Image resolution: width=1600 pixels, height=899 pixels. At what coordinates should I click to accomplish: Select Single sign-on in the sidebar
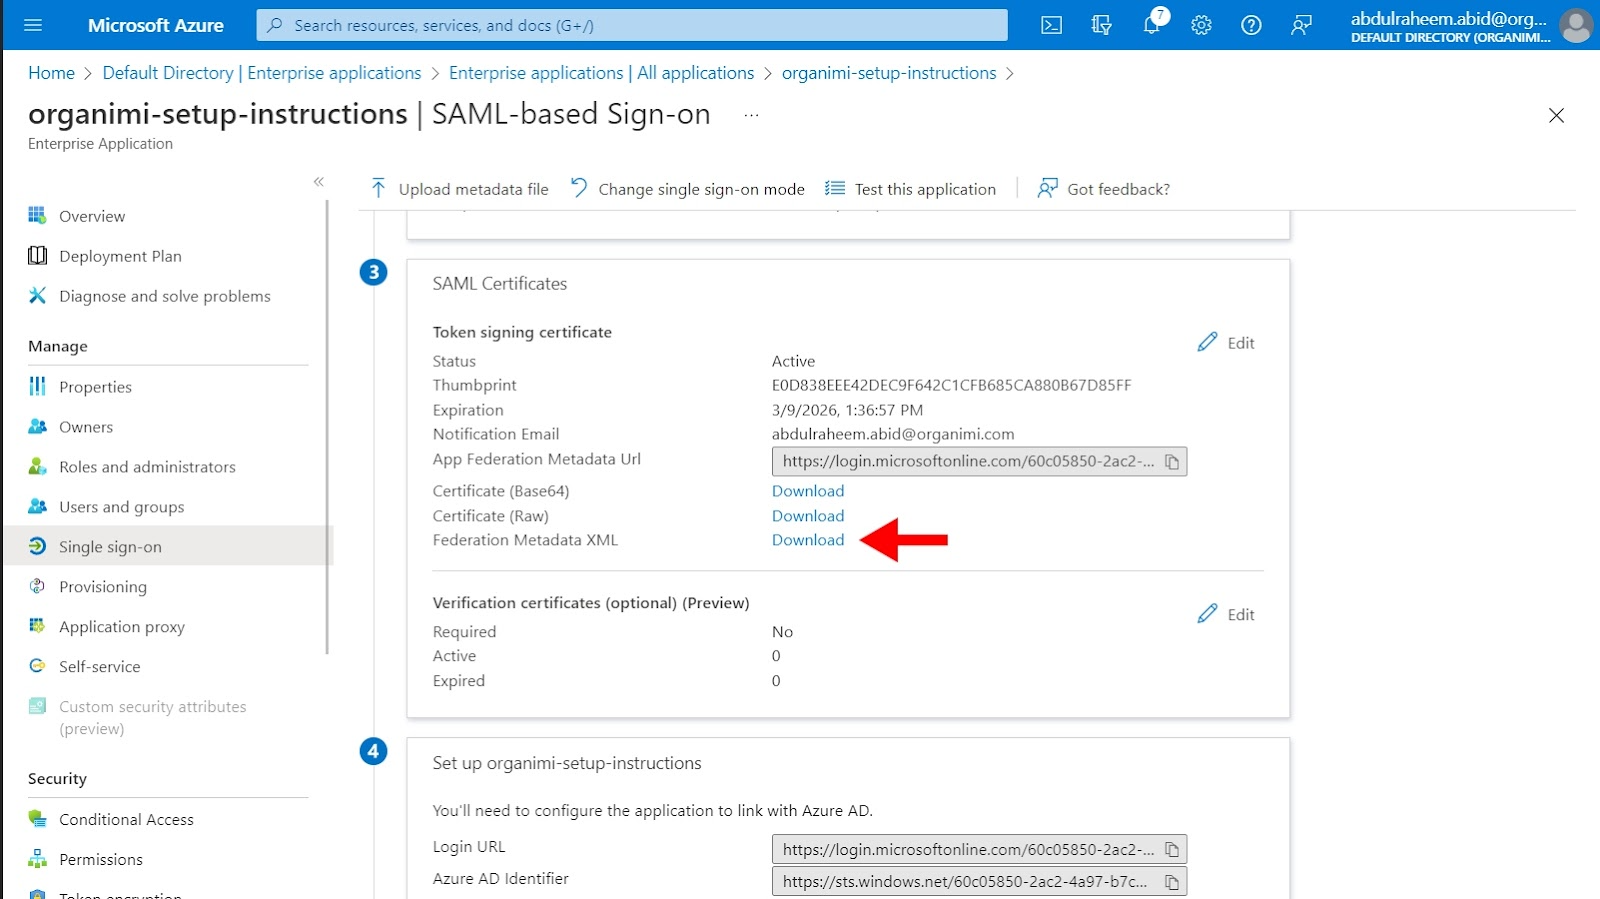(110, 547)
